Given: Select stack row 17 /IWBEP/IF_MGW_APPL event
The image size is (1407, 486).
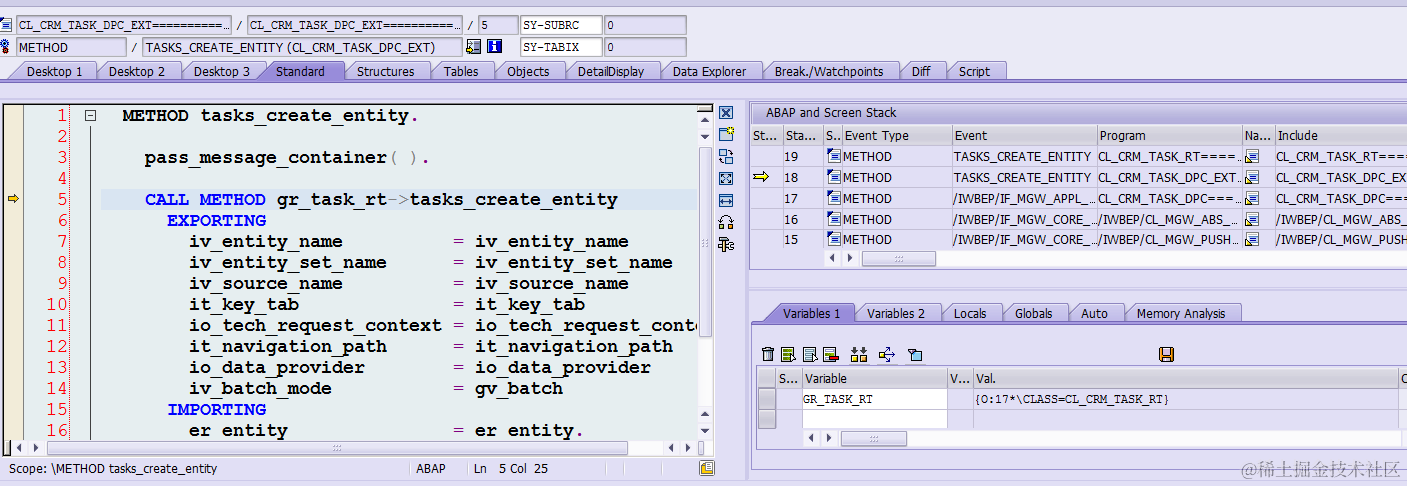Looking at the screenshot, I should tap(1023, 198).
